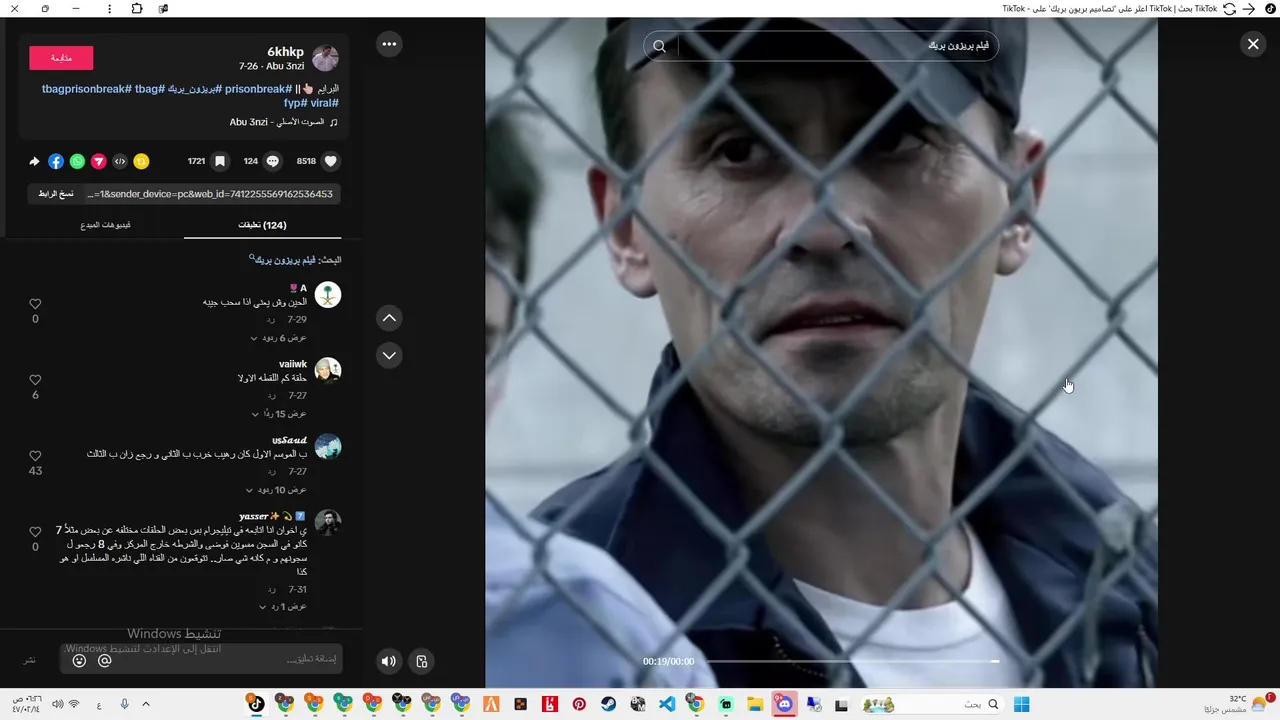Share the video to Facebook

(56, 161)
